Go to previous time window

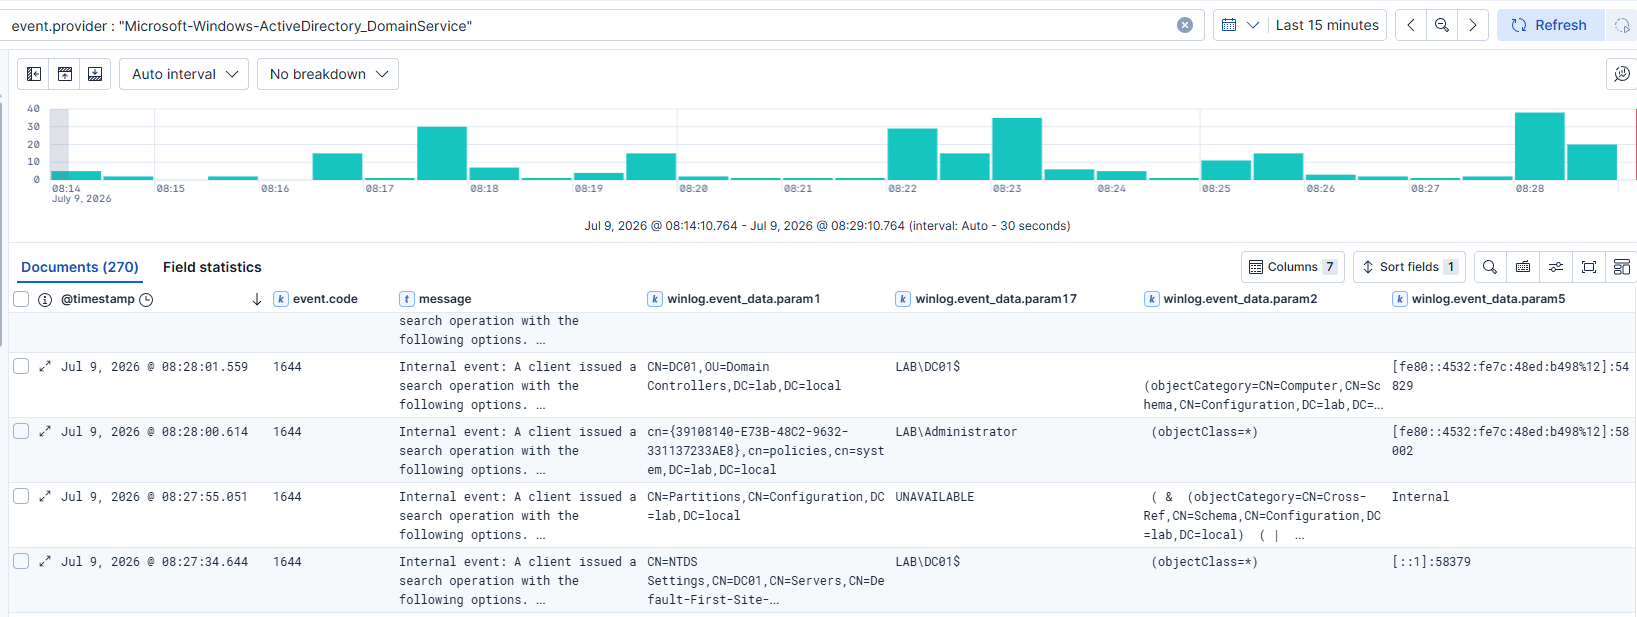1411,25
